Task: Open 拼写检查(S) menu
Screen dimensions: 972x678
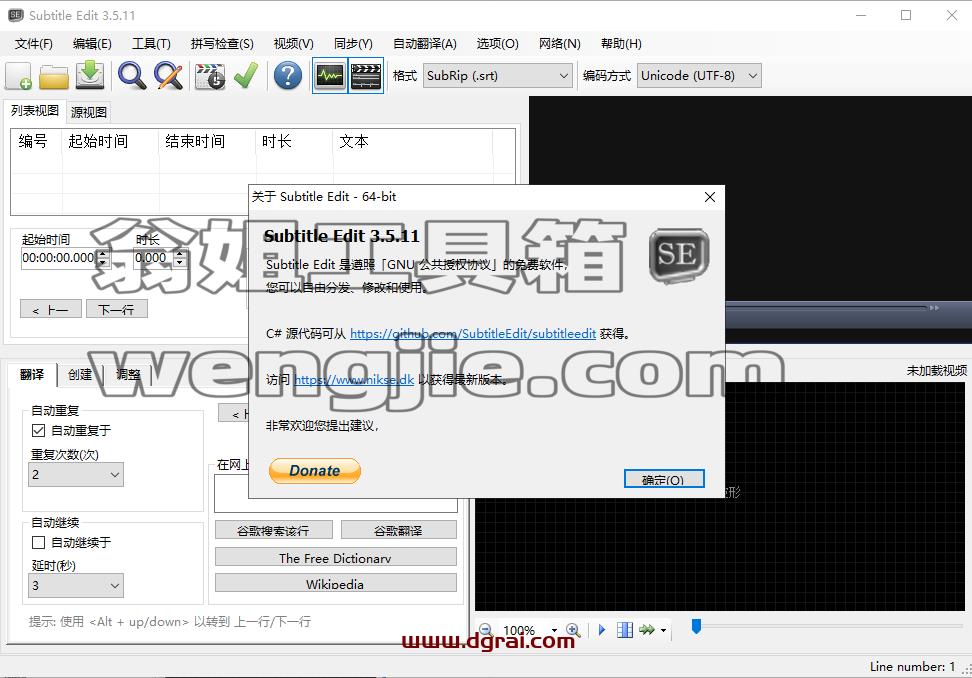Action: tap(222, 44)
